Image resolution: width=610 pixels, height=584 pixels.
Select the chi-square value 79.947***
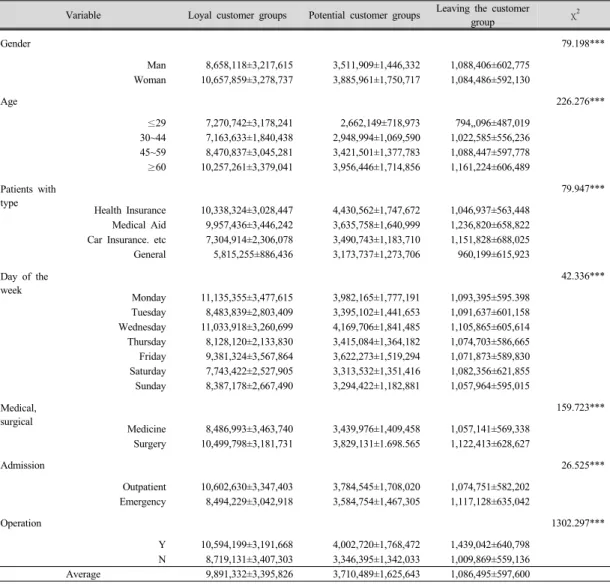(582, 189)
